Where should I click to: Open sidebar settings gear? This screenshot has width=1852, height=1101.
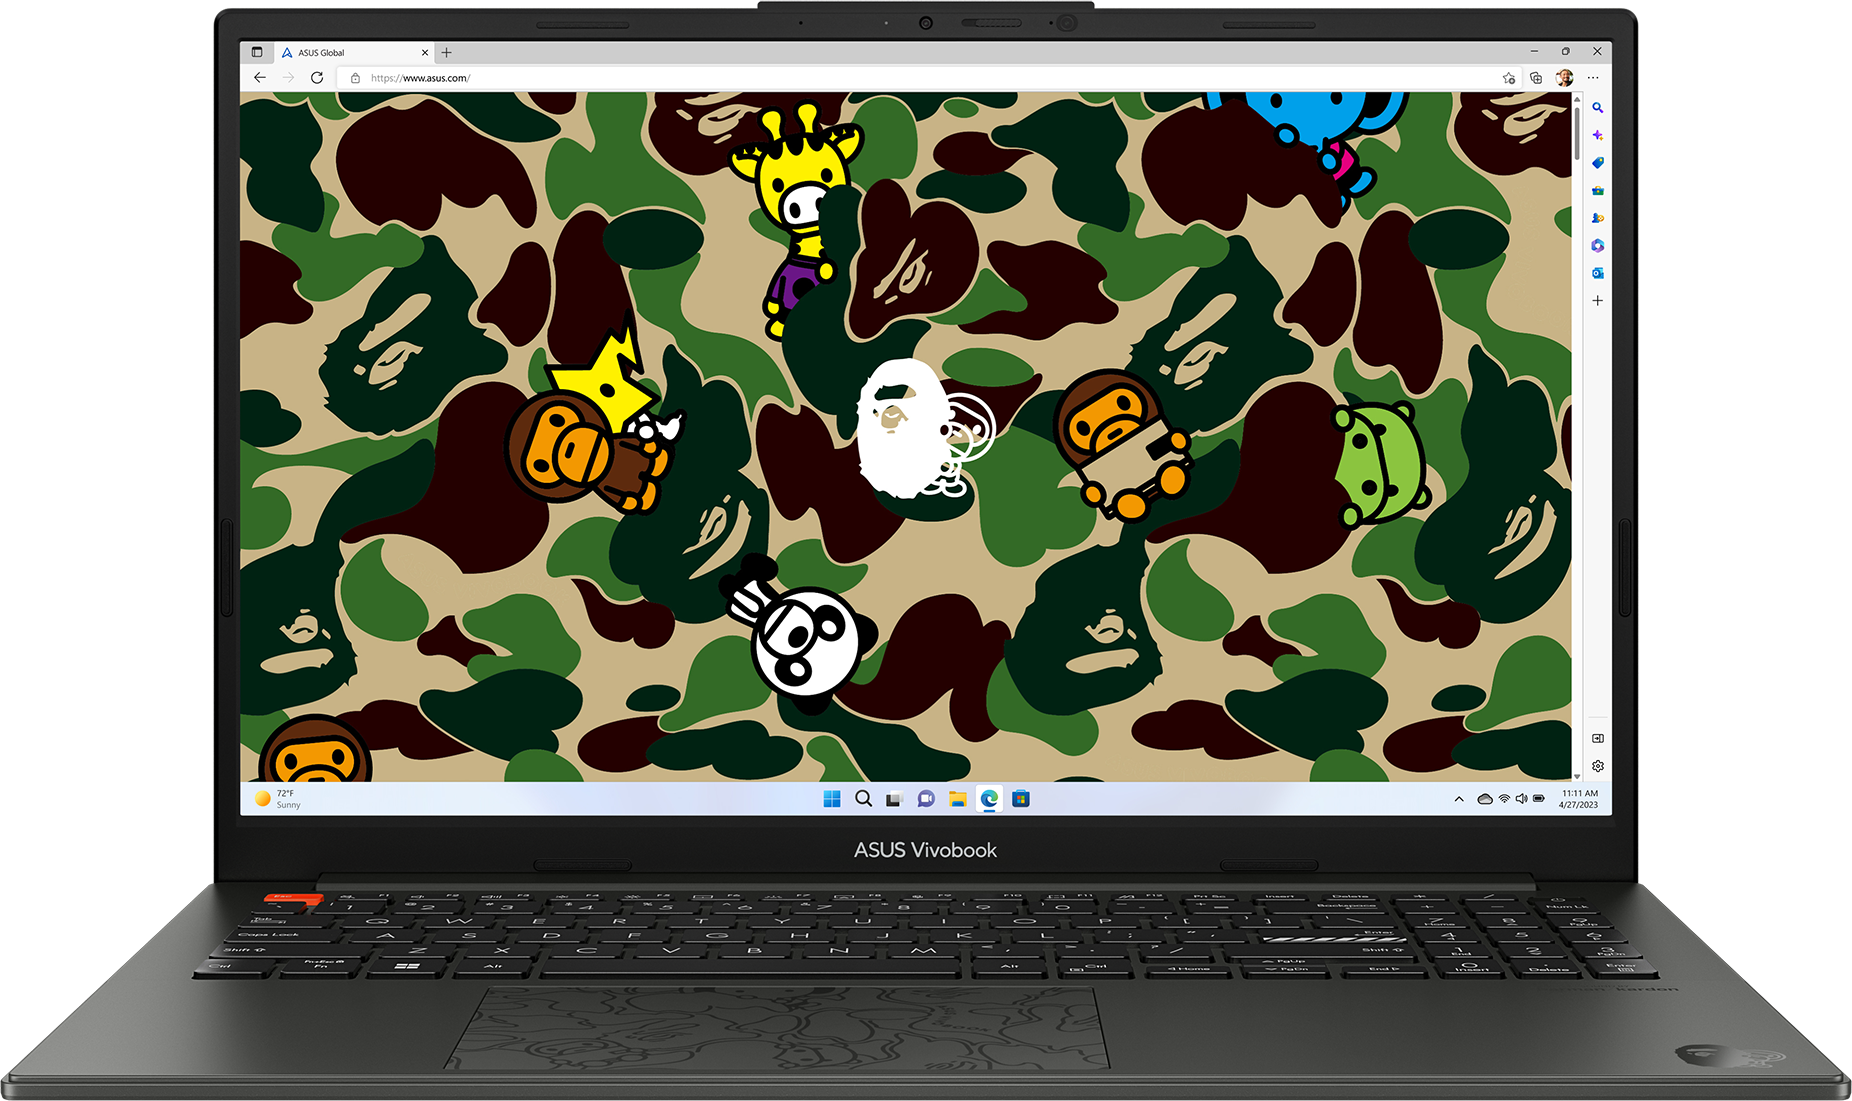(1598, 766)
